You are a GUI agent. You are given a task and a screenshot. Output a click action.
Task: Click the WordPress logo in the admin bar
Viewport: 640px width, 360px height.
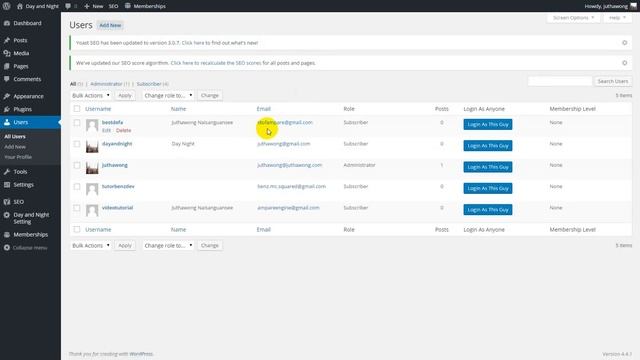point(7,6)
